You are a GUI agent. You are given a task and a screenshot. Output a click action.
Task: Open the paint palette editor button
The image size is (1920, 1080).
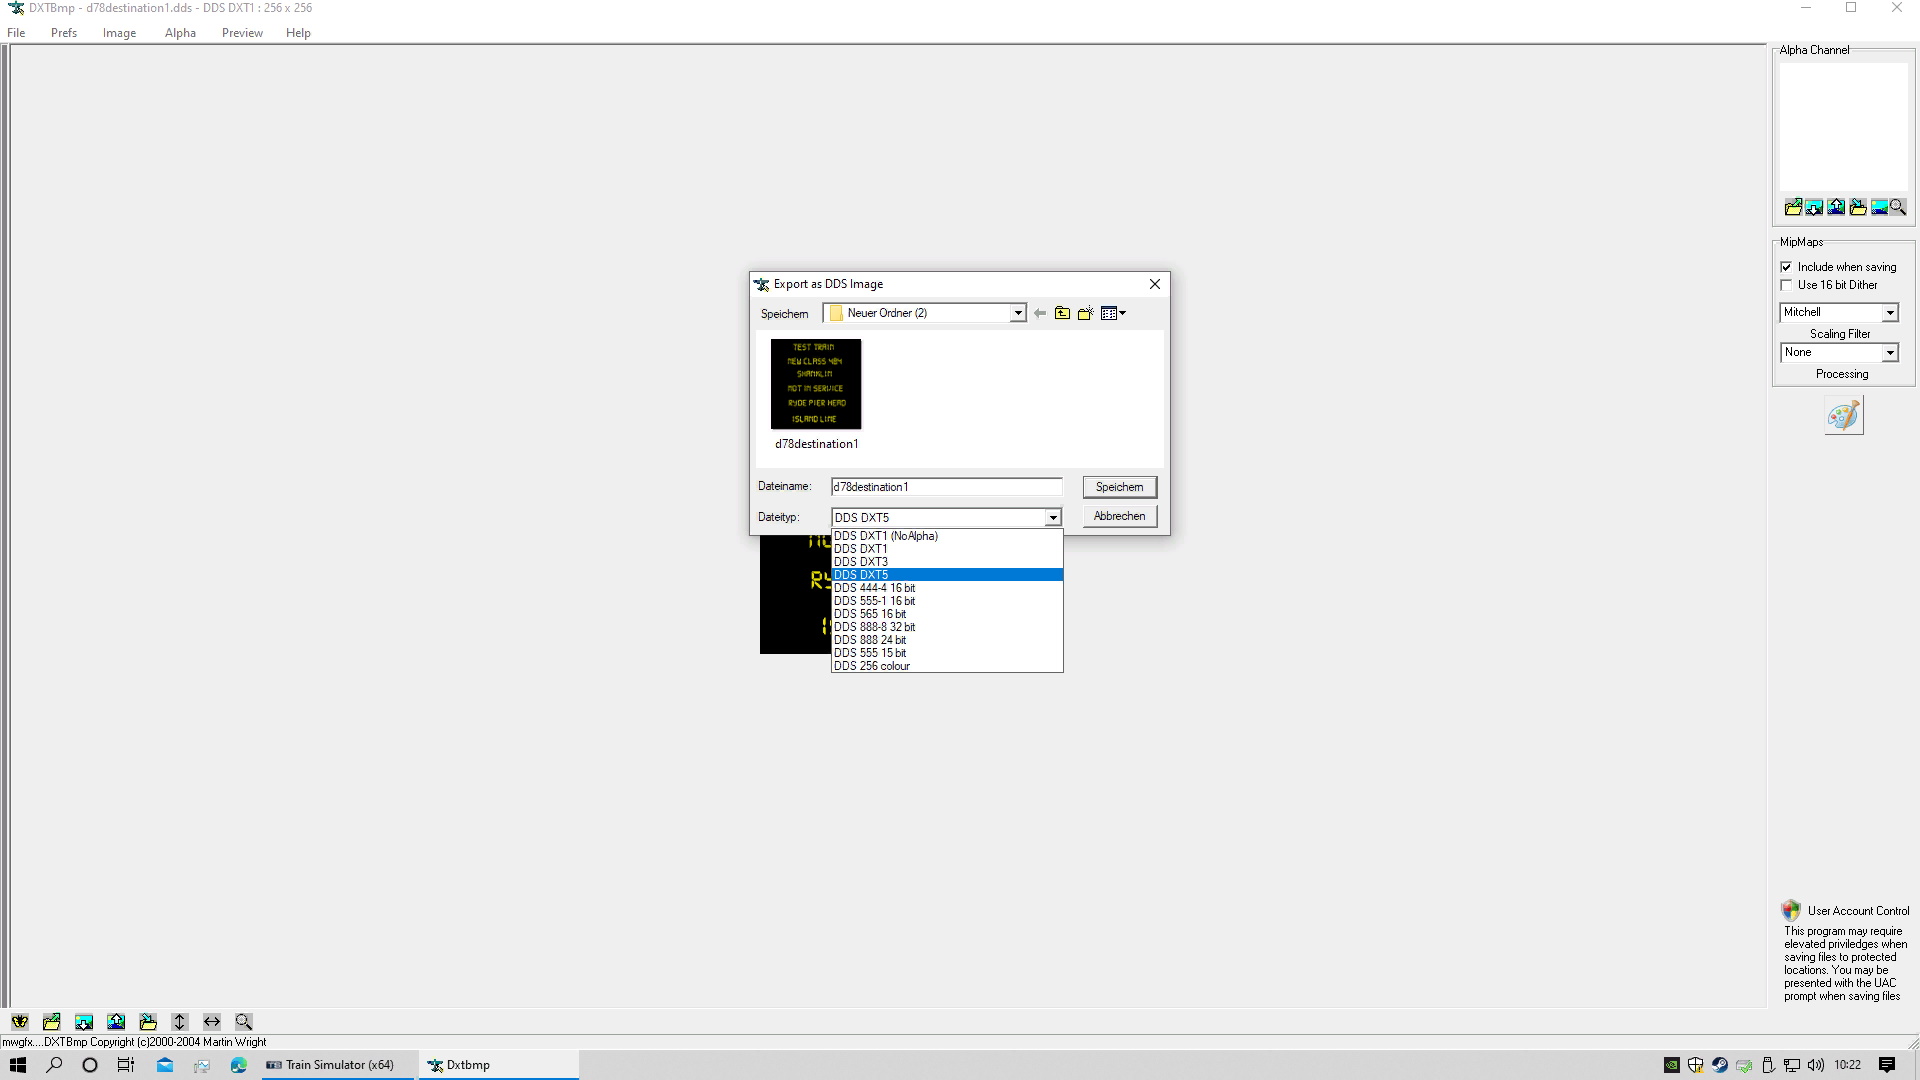(1843, 415)
